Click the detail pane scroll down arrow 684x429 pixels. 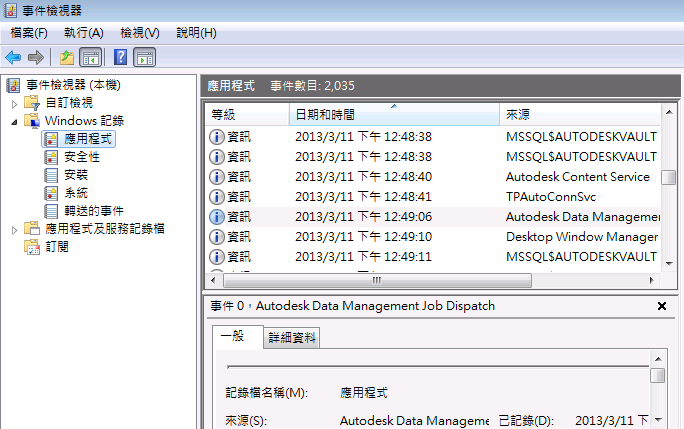(658, 420)
